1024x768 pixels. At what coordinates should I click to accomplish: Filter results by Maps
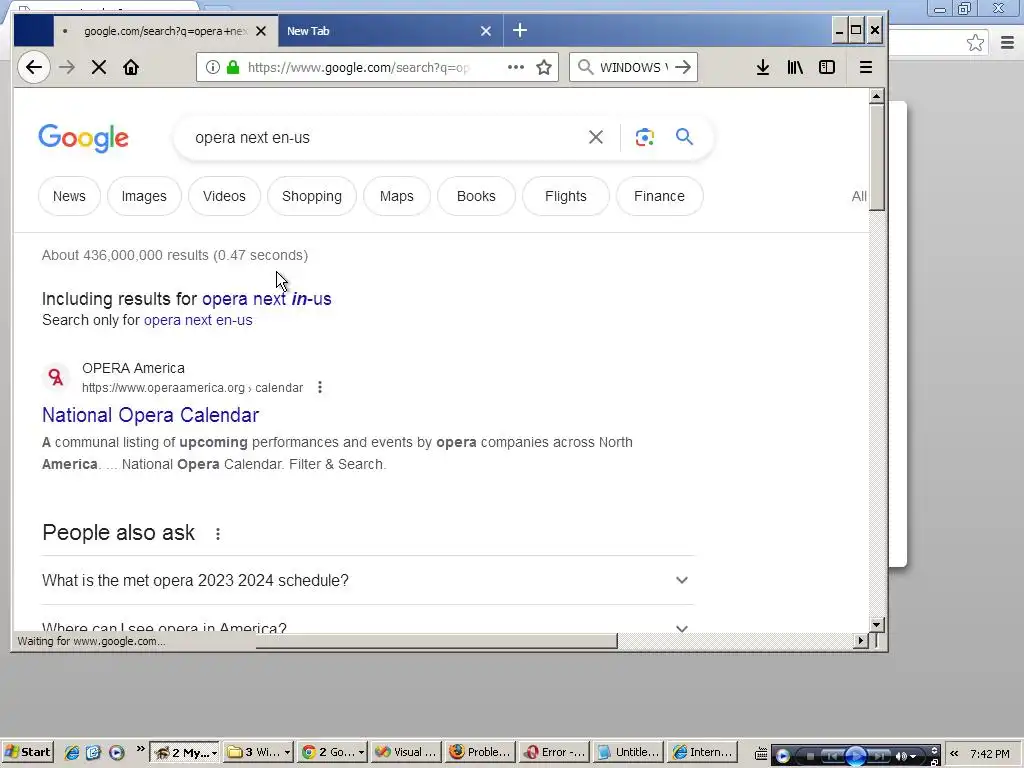396,196
